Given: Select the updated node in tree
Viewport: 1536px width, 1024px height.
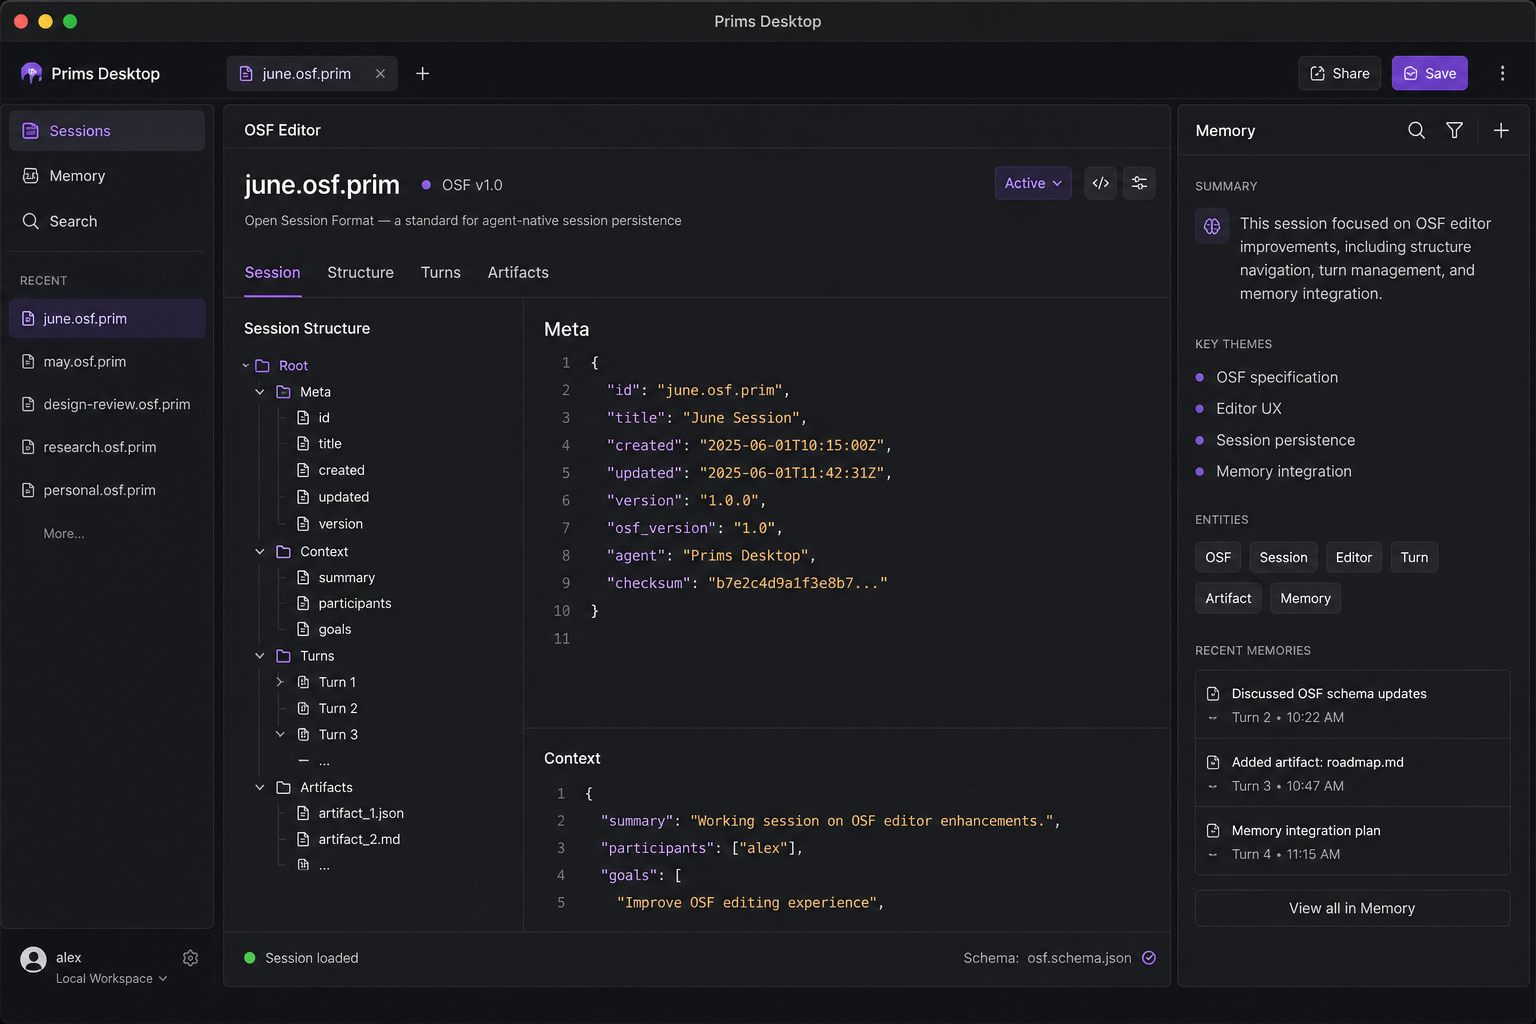Looking at the screenshot, I should click(x=333, y=497).
